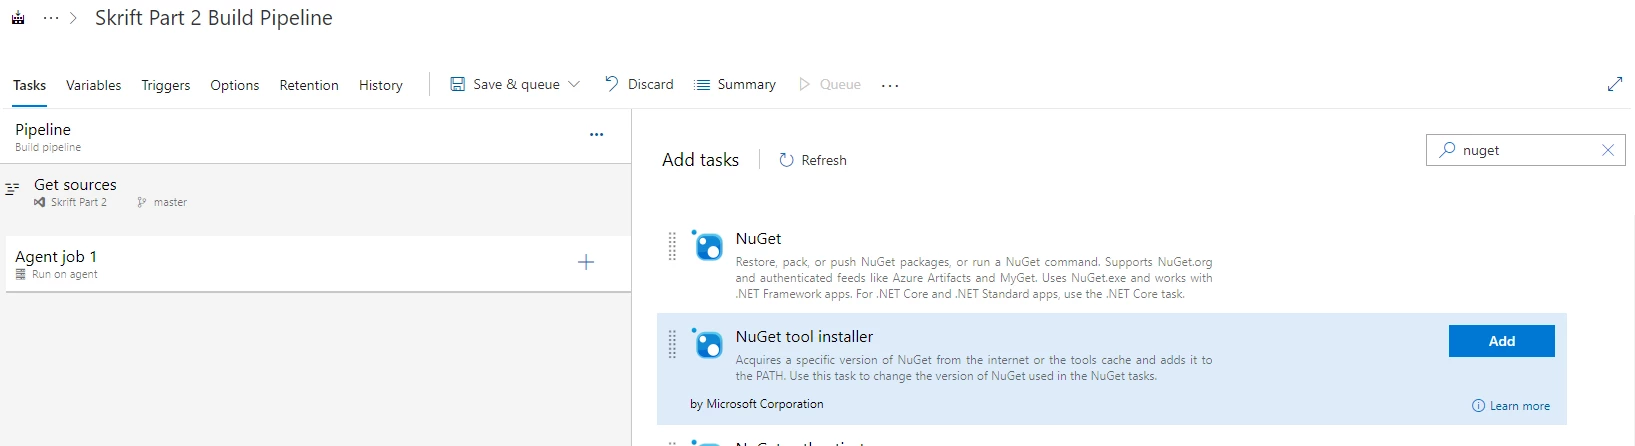Click the Skrift Part 2 Build Pipeline title
The height and width of the screenshot is (446, 1635).
point(214,18)
